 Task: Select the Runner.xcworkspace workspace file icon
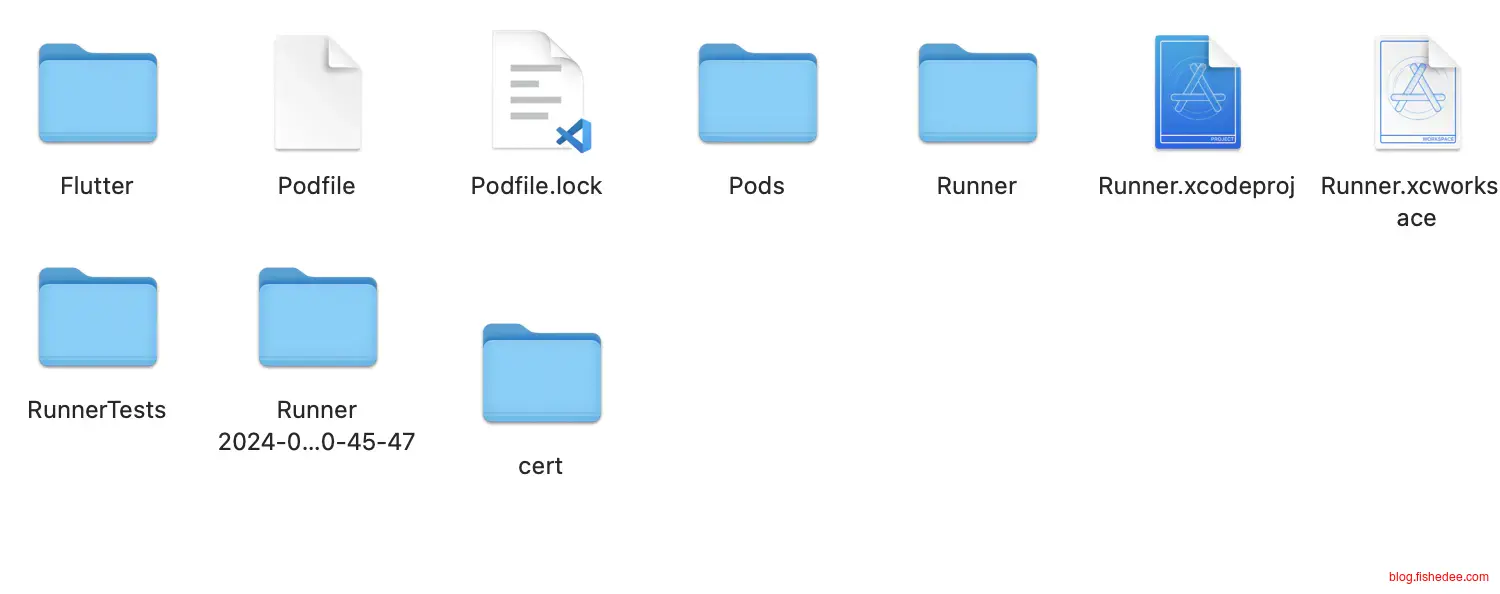(x=1417, y=93)
